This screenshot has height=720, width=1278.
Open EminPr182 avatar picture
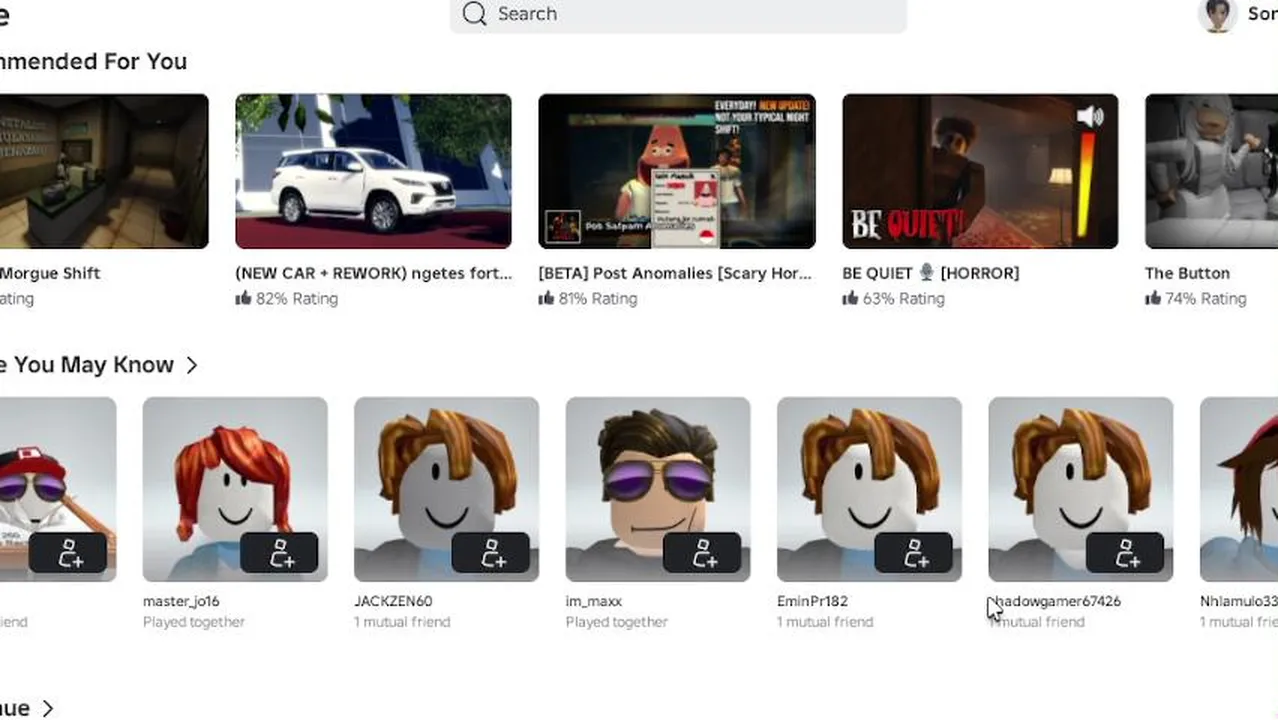tap(869, 489)
